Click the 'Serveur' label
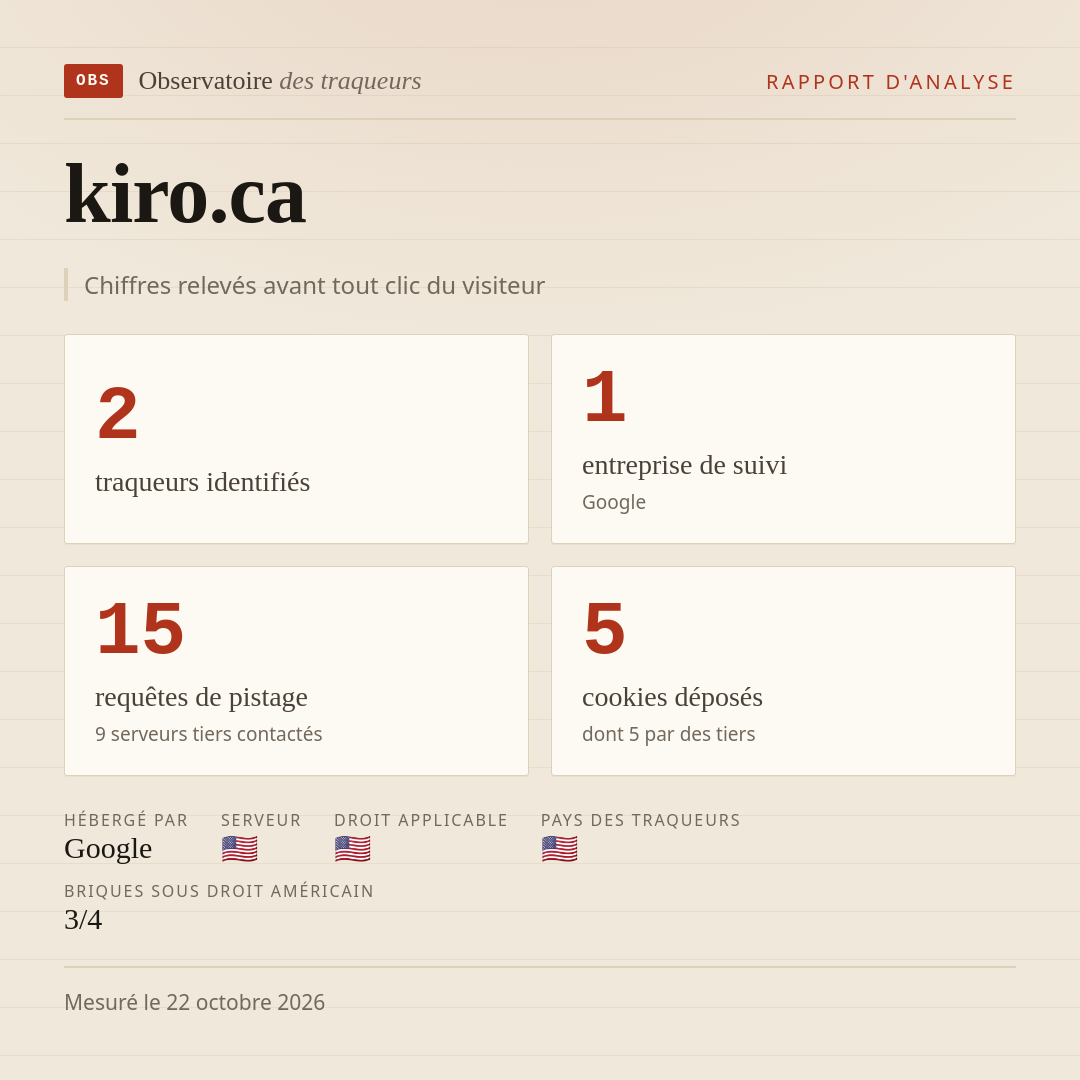This screenshot has height=1080, width=1080. coord(261,820)
